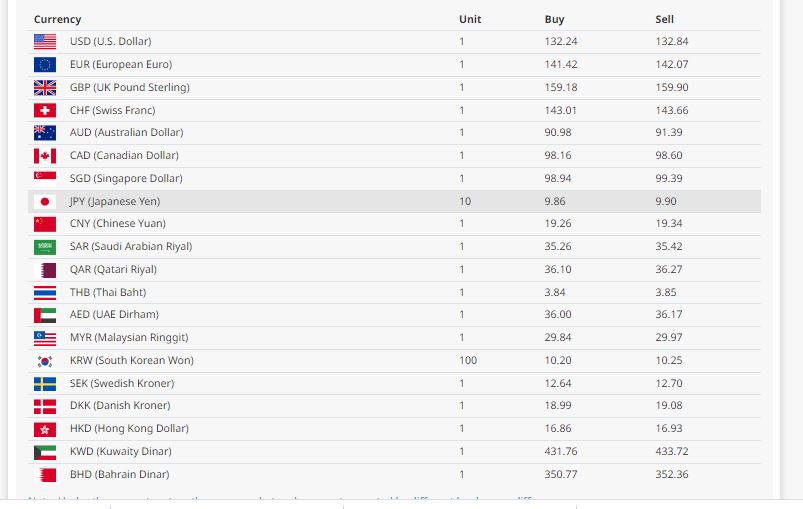Click the Unit column header

(x=470, y=19)
